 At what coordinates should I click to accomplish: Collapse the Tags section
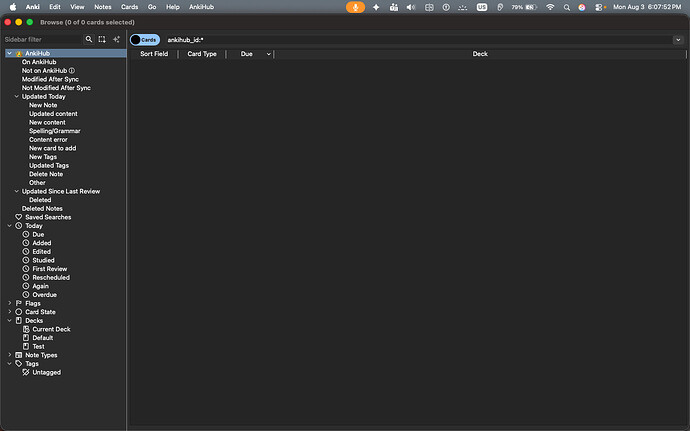click(9, 363)
